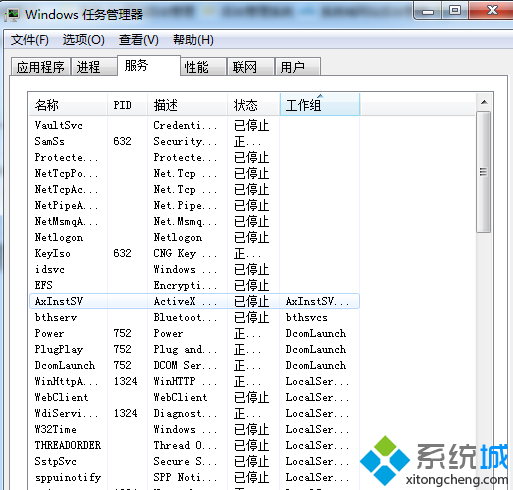Click the Task Manager title bar icon
This screenshot has height=490, width=513.
tap(12, 15)
